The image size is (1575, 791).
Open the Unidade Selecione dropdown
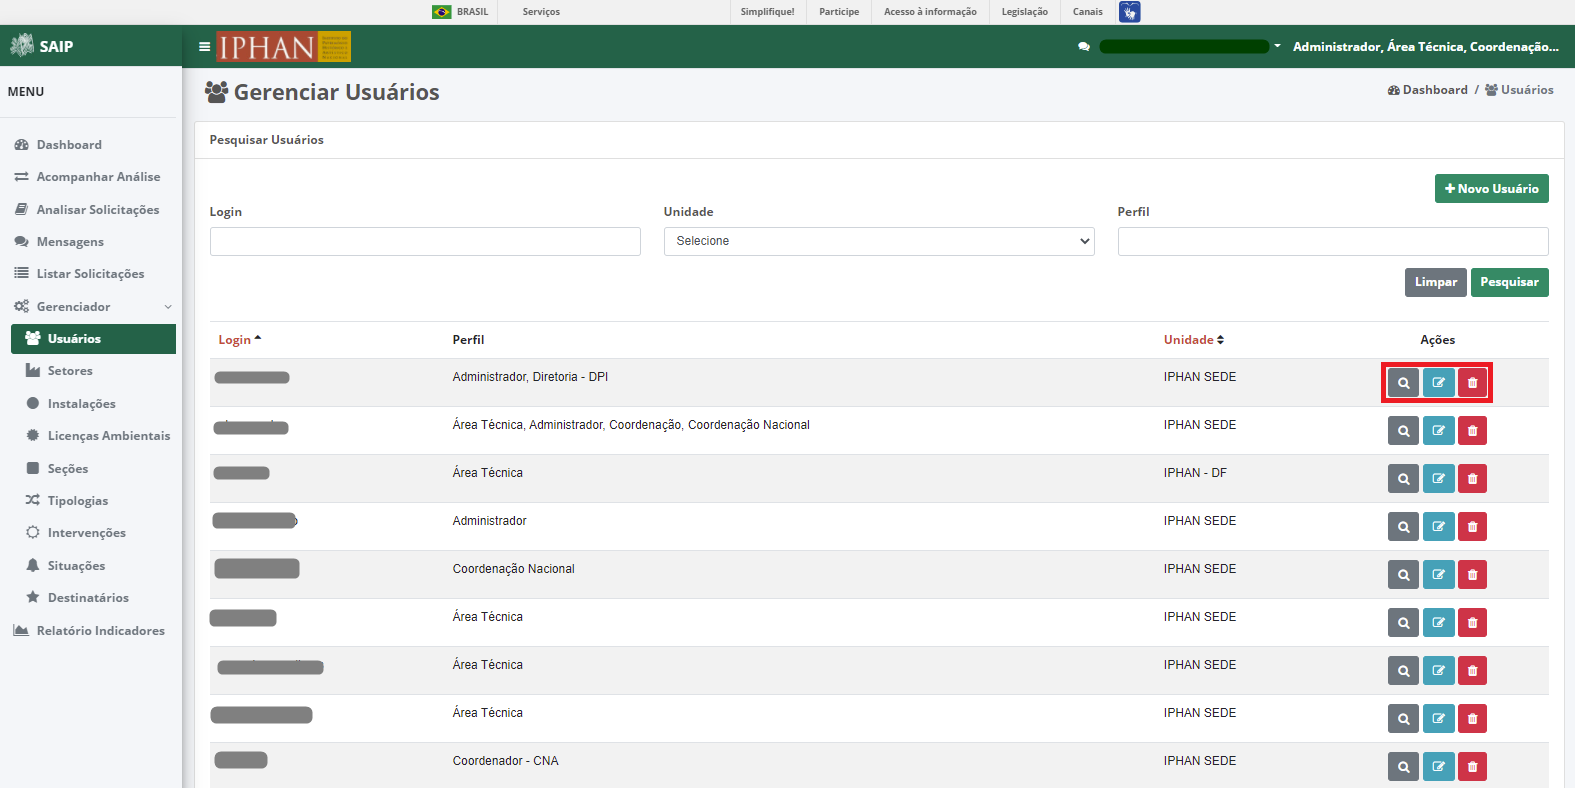[x=879, y=241]
